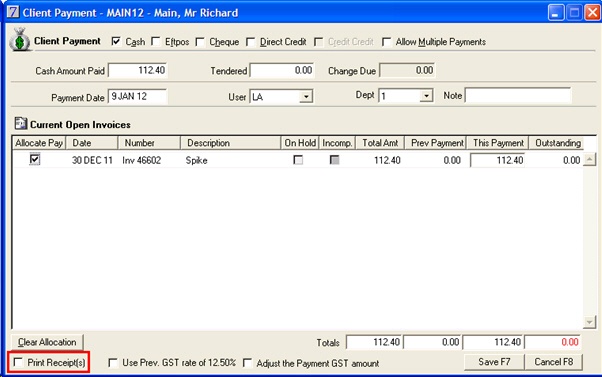
Task: Click the red Outstanding total 0.00
Action: [553, 342]
